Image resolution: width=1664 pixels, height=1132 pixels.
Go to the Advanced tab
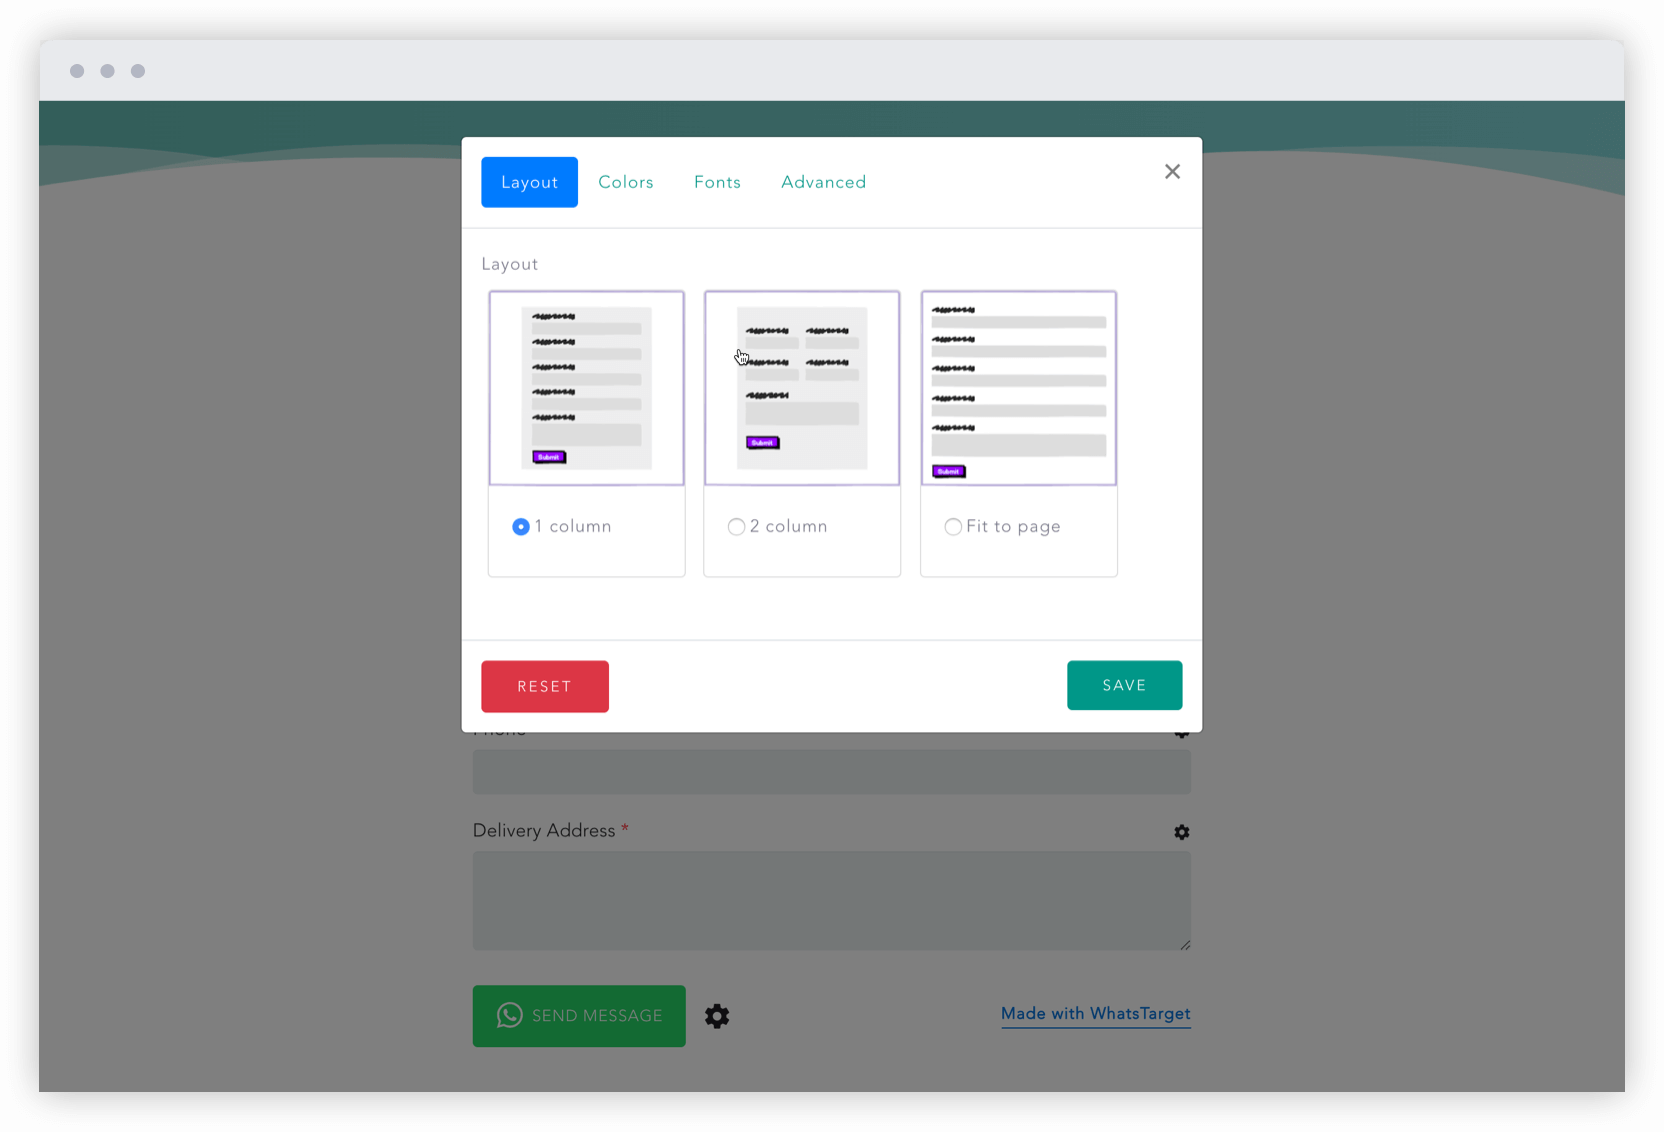pos(823,182)
